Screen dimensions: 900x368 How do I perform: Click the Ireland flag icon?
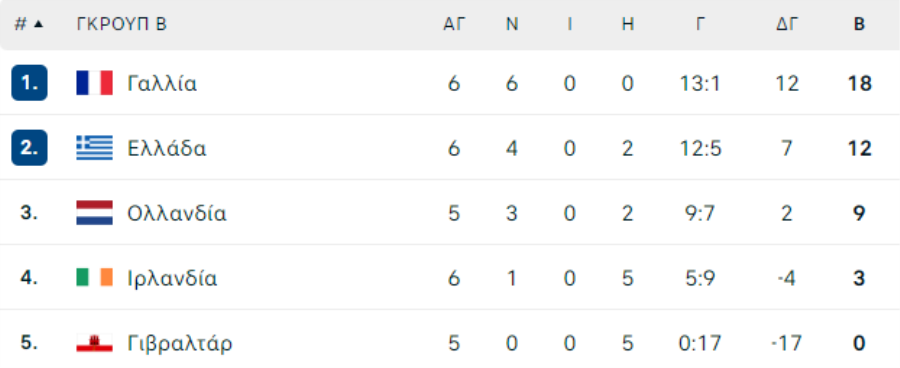pyautogui.click(x=95, y=278)
